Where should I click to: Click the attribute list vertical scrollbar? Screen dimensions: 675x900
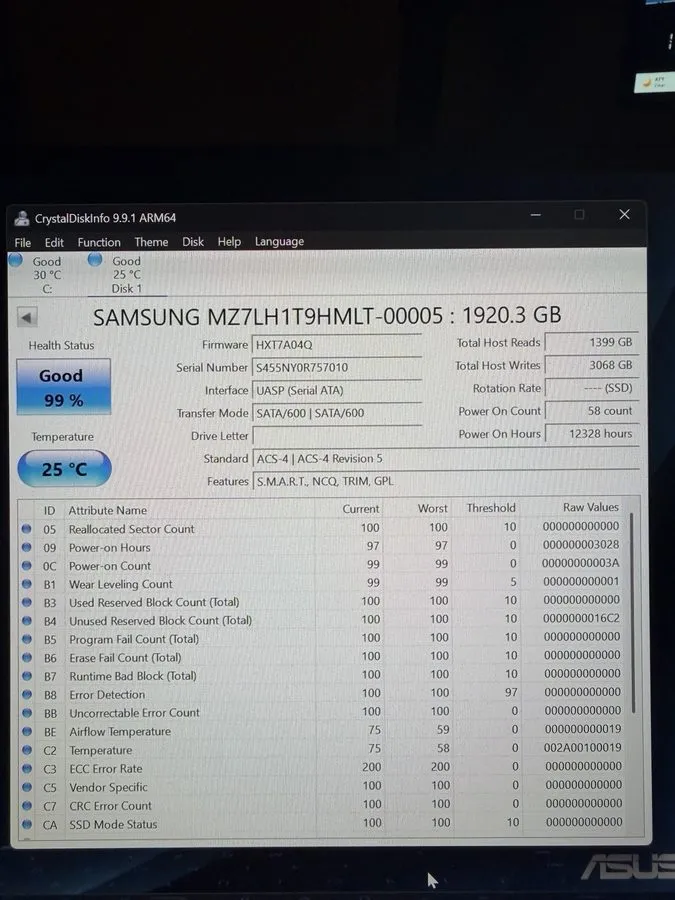click(633, 612)
